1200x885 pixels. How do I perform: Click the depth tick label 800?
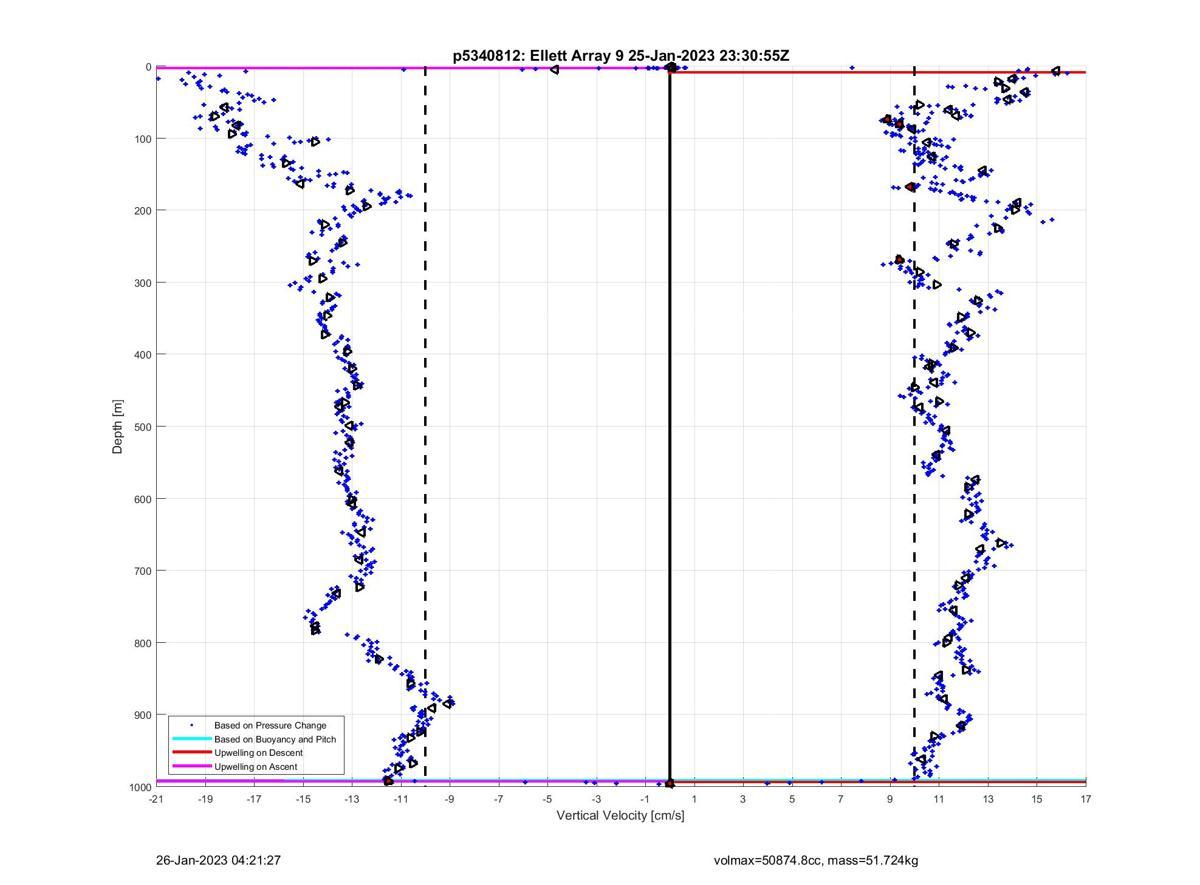142,643
